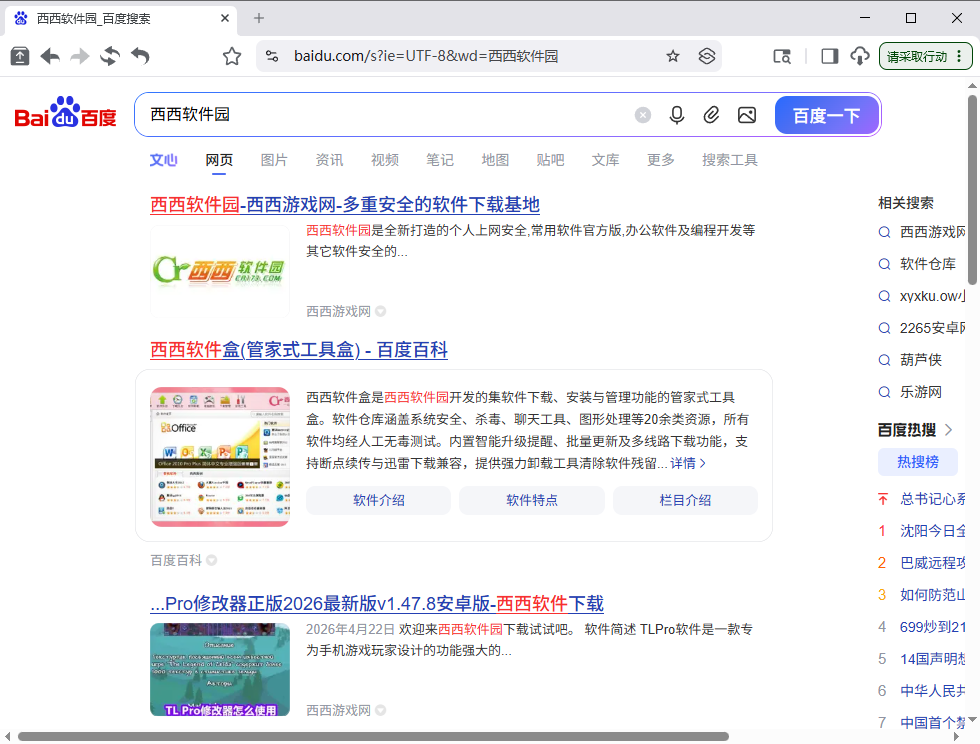The width and height of the screenshot is (980, 744).
Task: Open the 搜索工具 options
Action: pyautogui.click(x=729, y=160)
